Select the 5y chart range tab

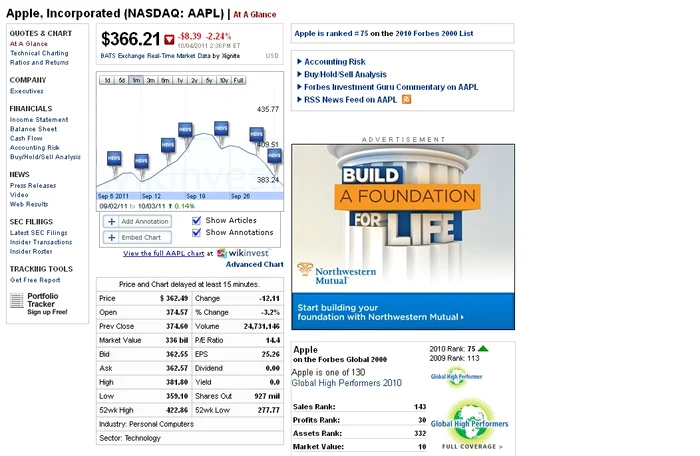209,80
